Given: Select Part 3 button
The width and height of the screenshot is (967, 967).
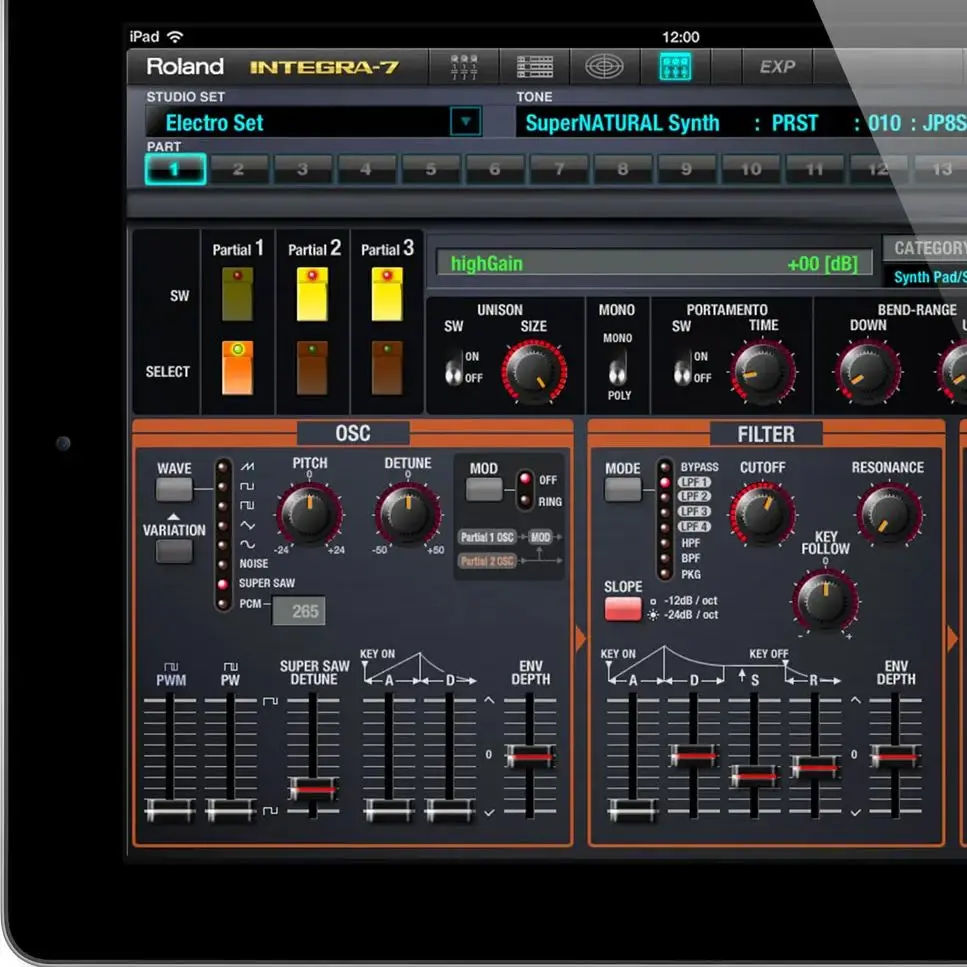Looking at the screenshot, I should click(303, 169).
